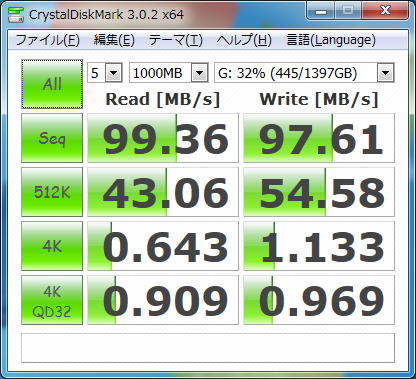Click the empty comment text field

[208, 348]
